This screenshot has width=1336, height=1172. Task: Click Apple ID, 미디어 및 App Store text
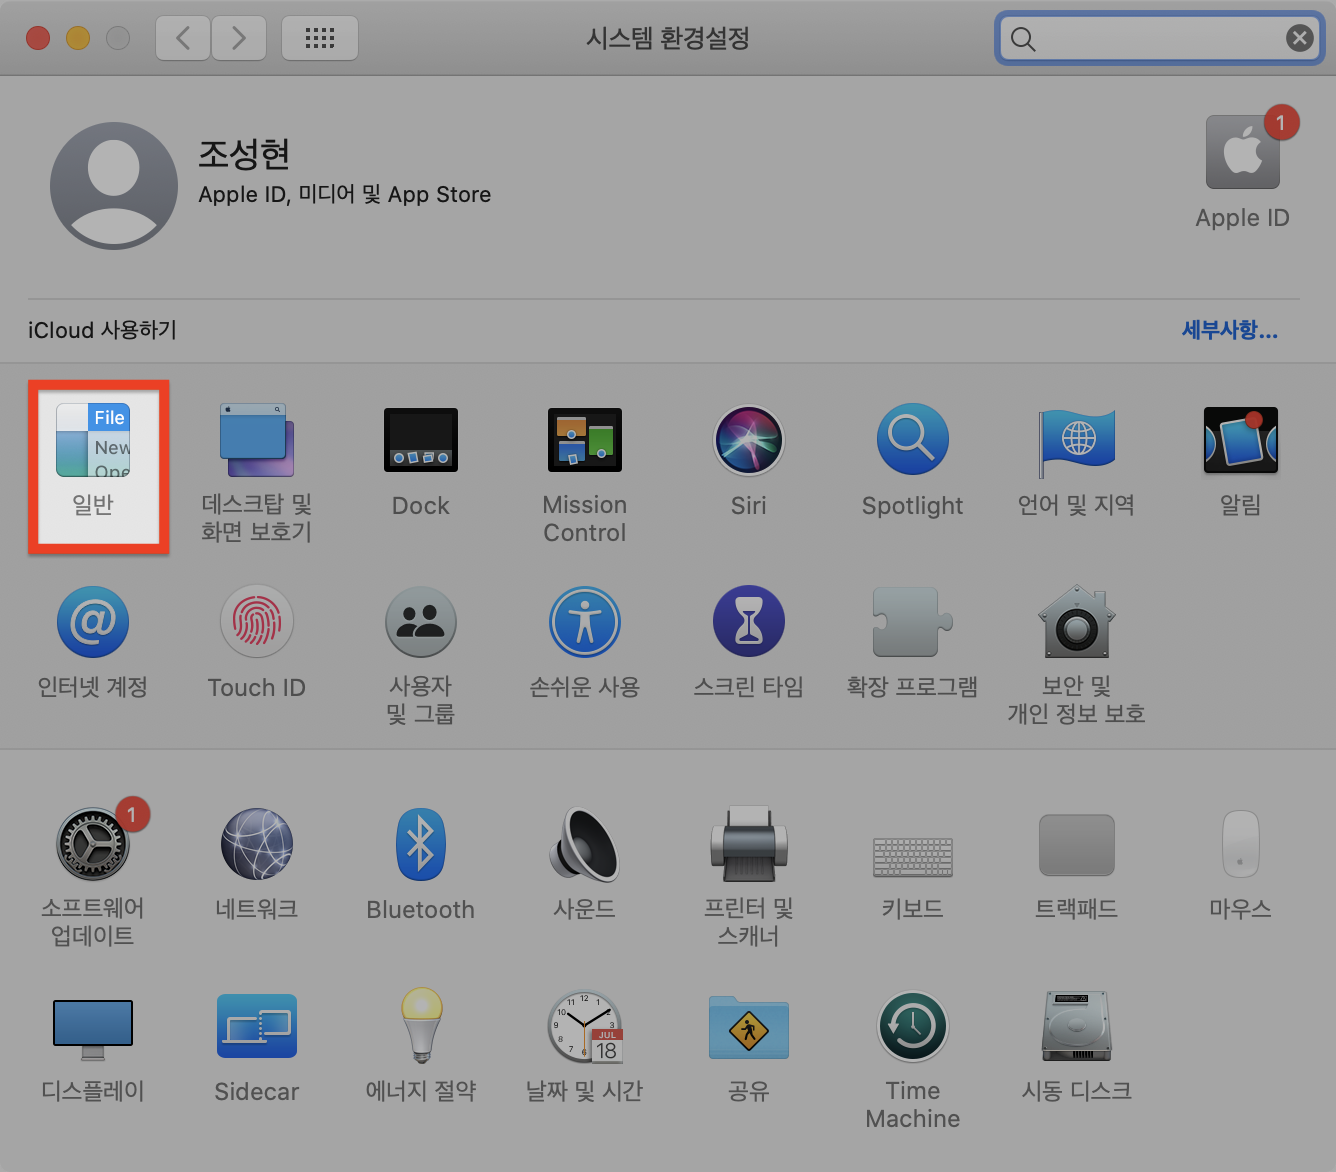point(345,194)
